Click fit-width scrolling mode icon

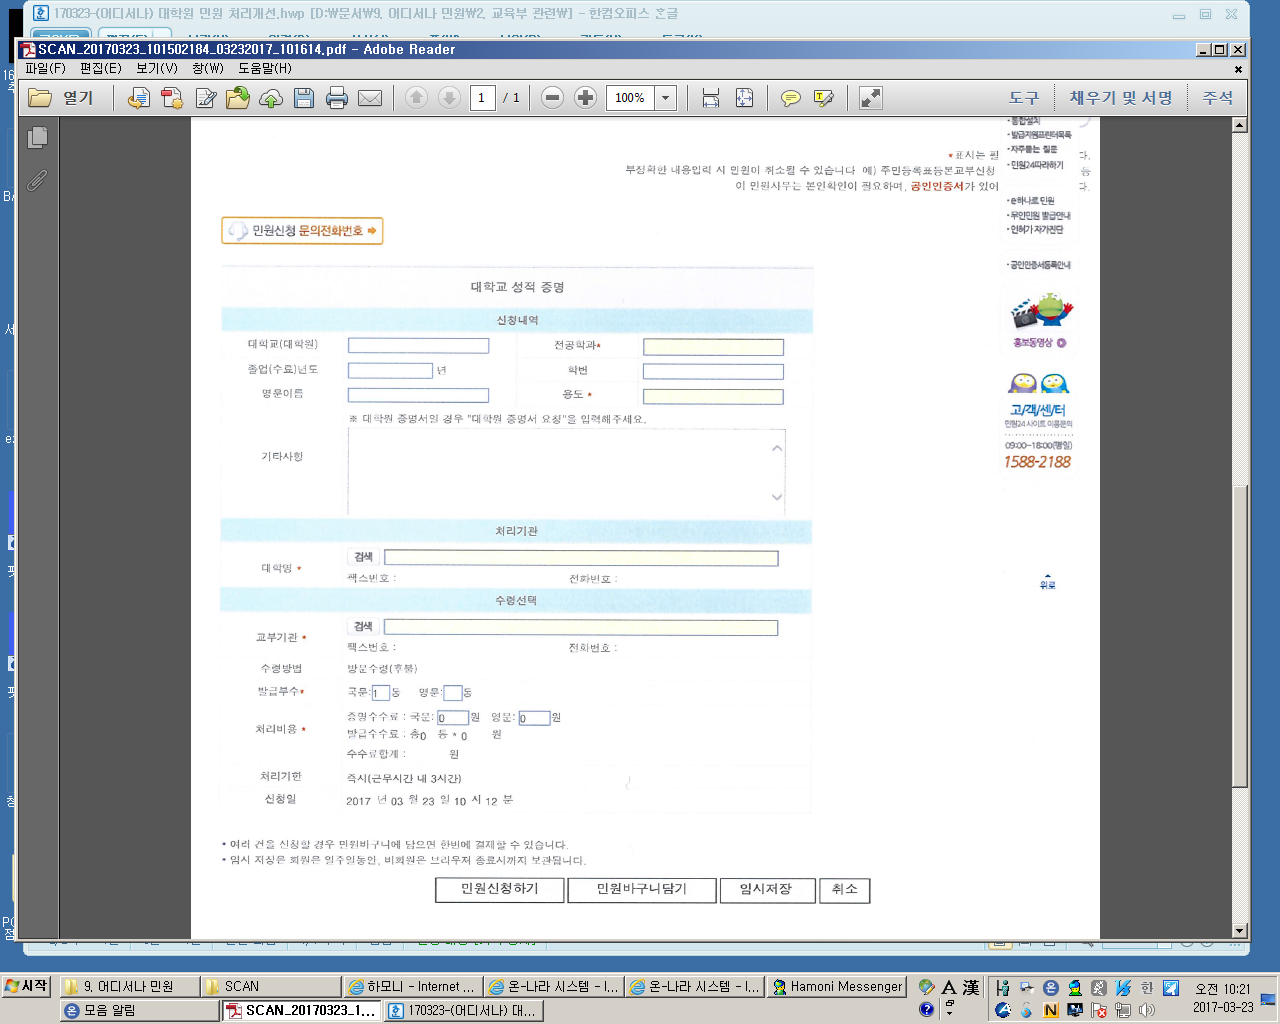point(711,98)
